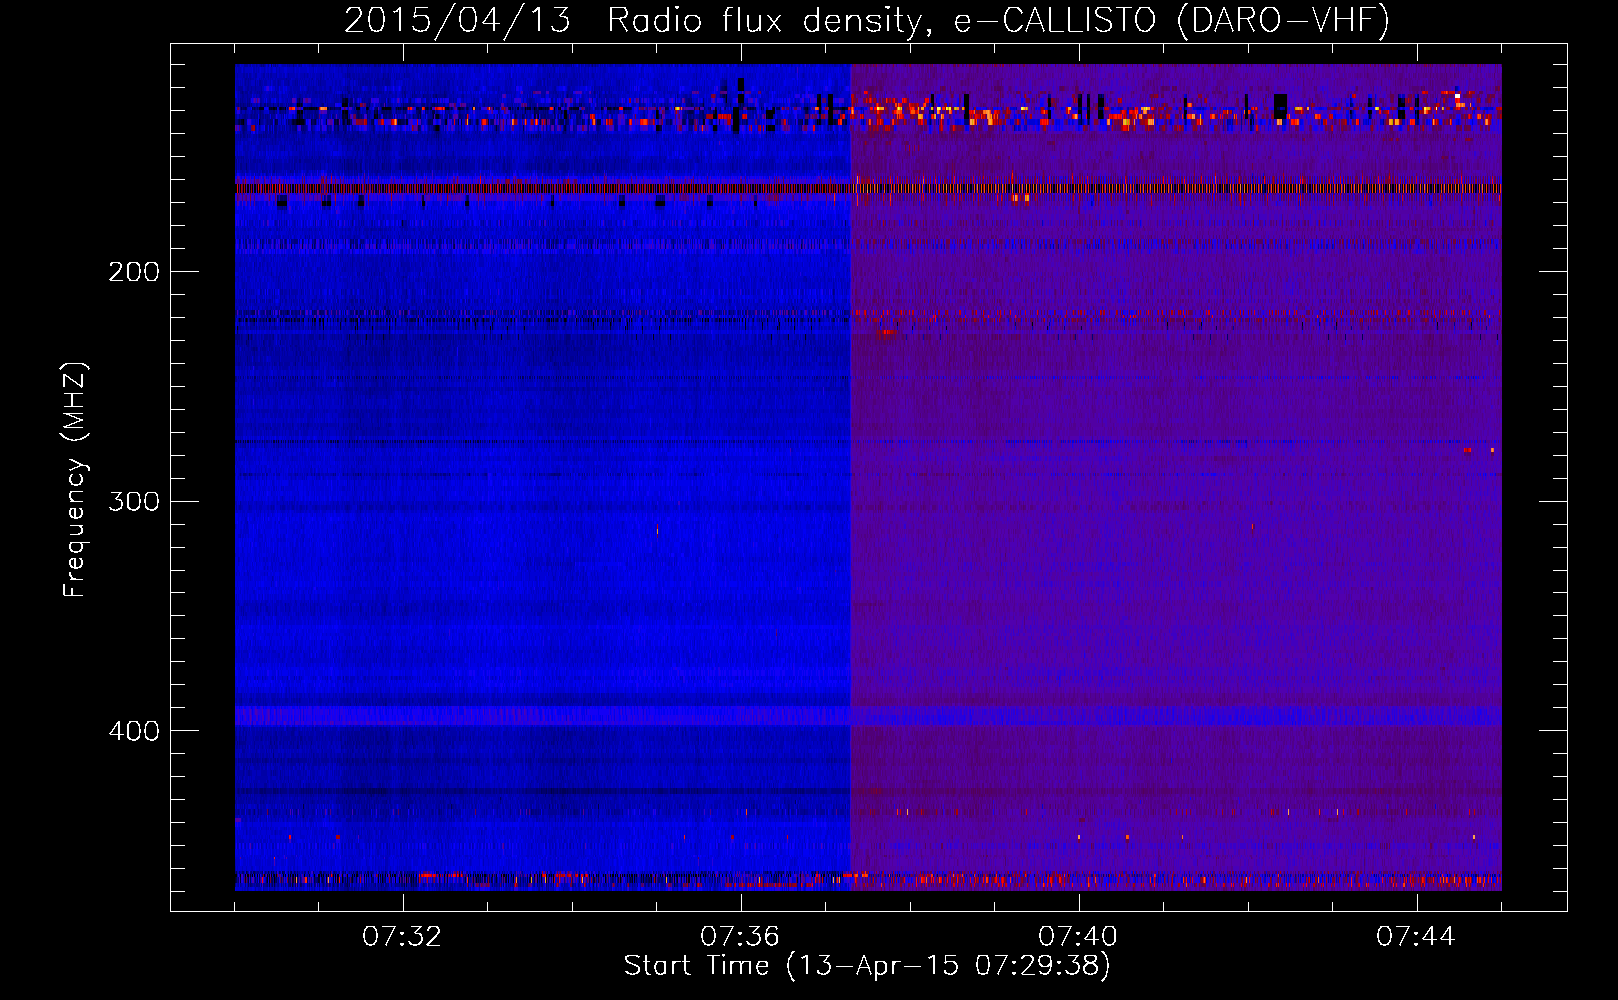Click the '200' frequency axis label
This screenshot has height=1000, width=1618.
tap(134, 272)
